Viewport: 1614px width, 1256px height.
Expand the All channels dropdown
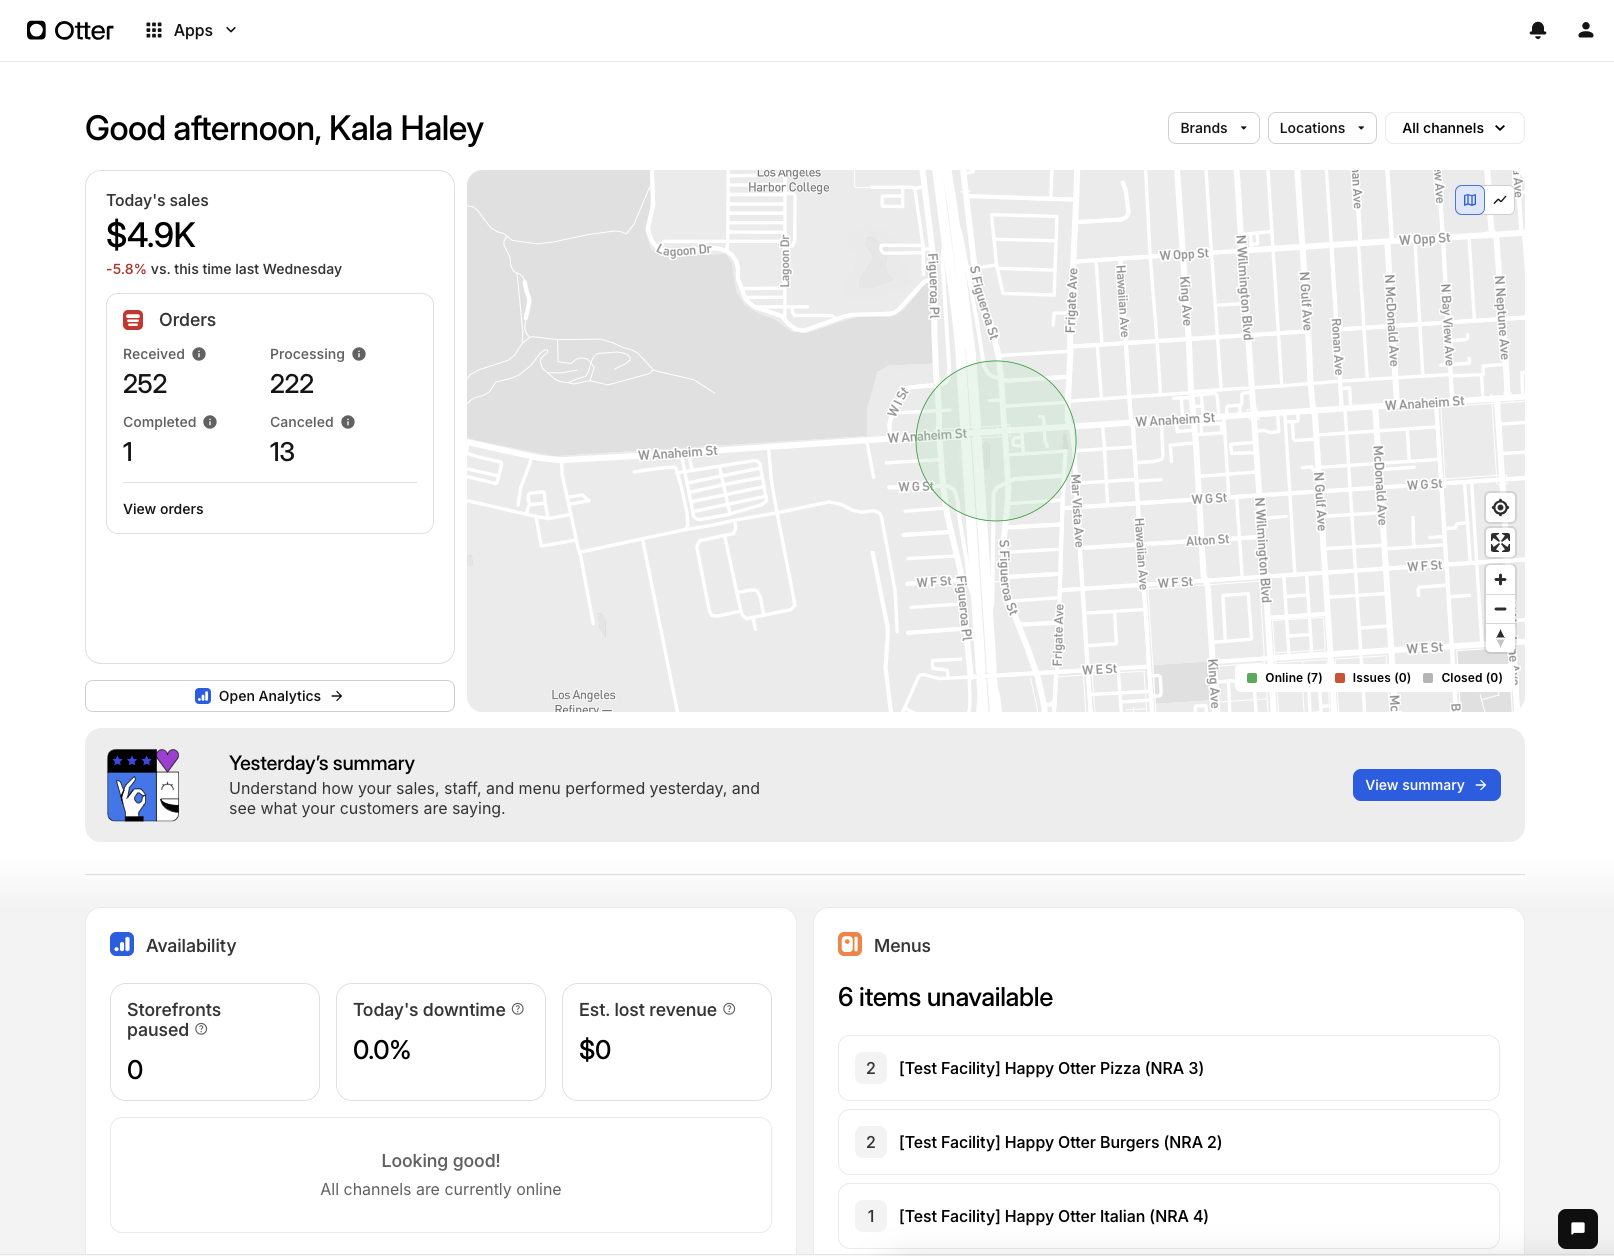pos(1453,128)
